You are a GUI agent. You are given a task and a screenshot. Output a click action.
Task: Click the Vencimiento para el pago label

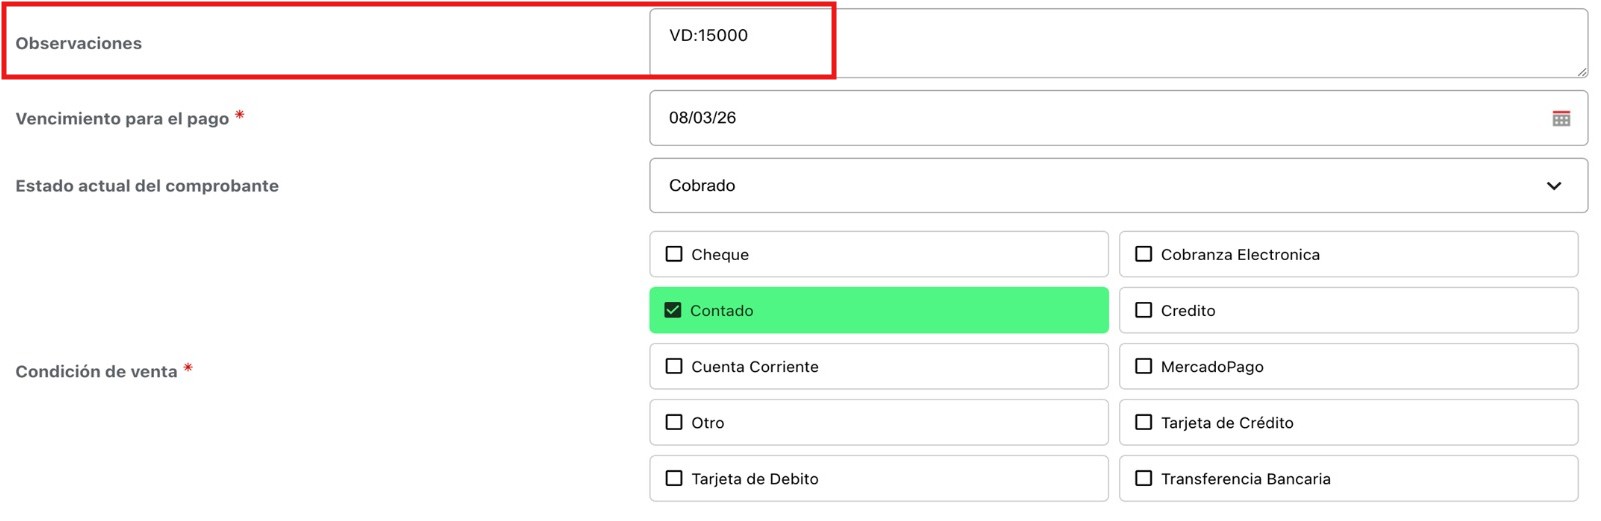click(x=122, y=118)
